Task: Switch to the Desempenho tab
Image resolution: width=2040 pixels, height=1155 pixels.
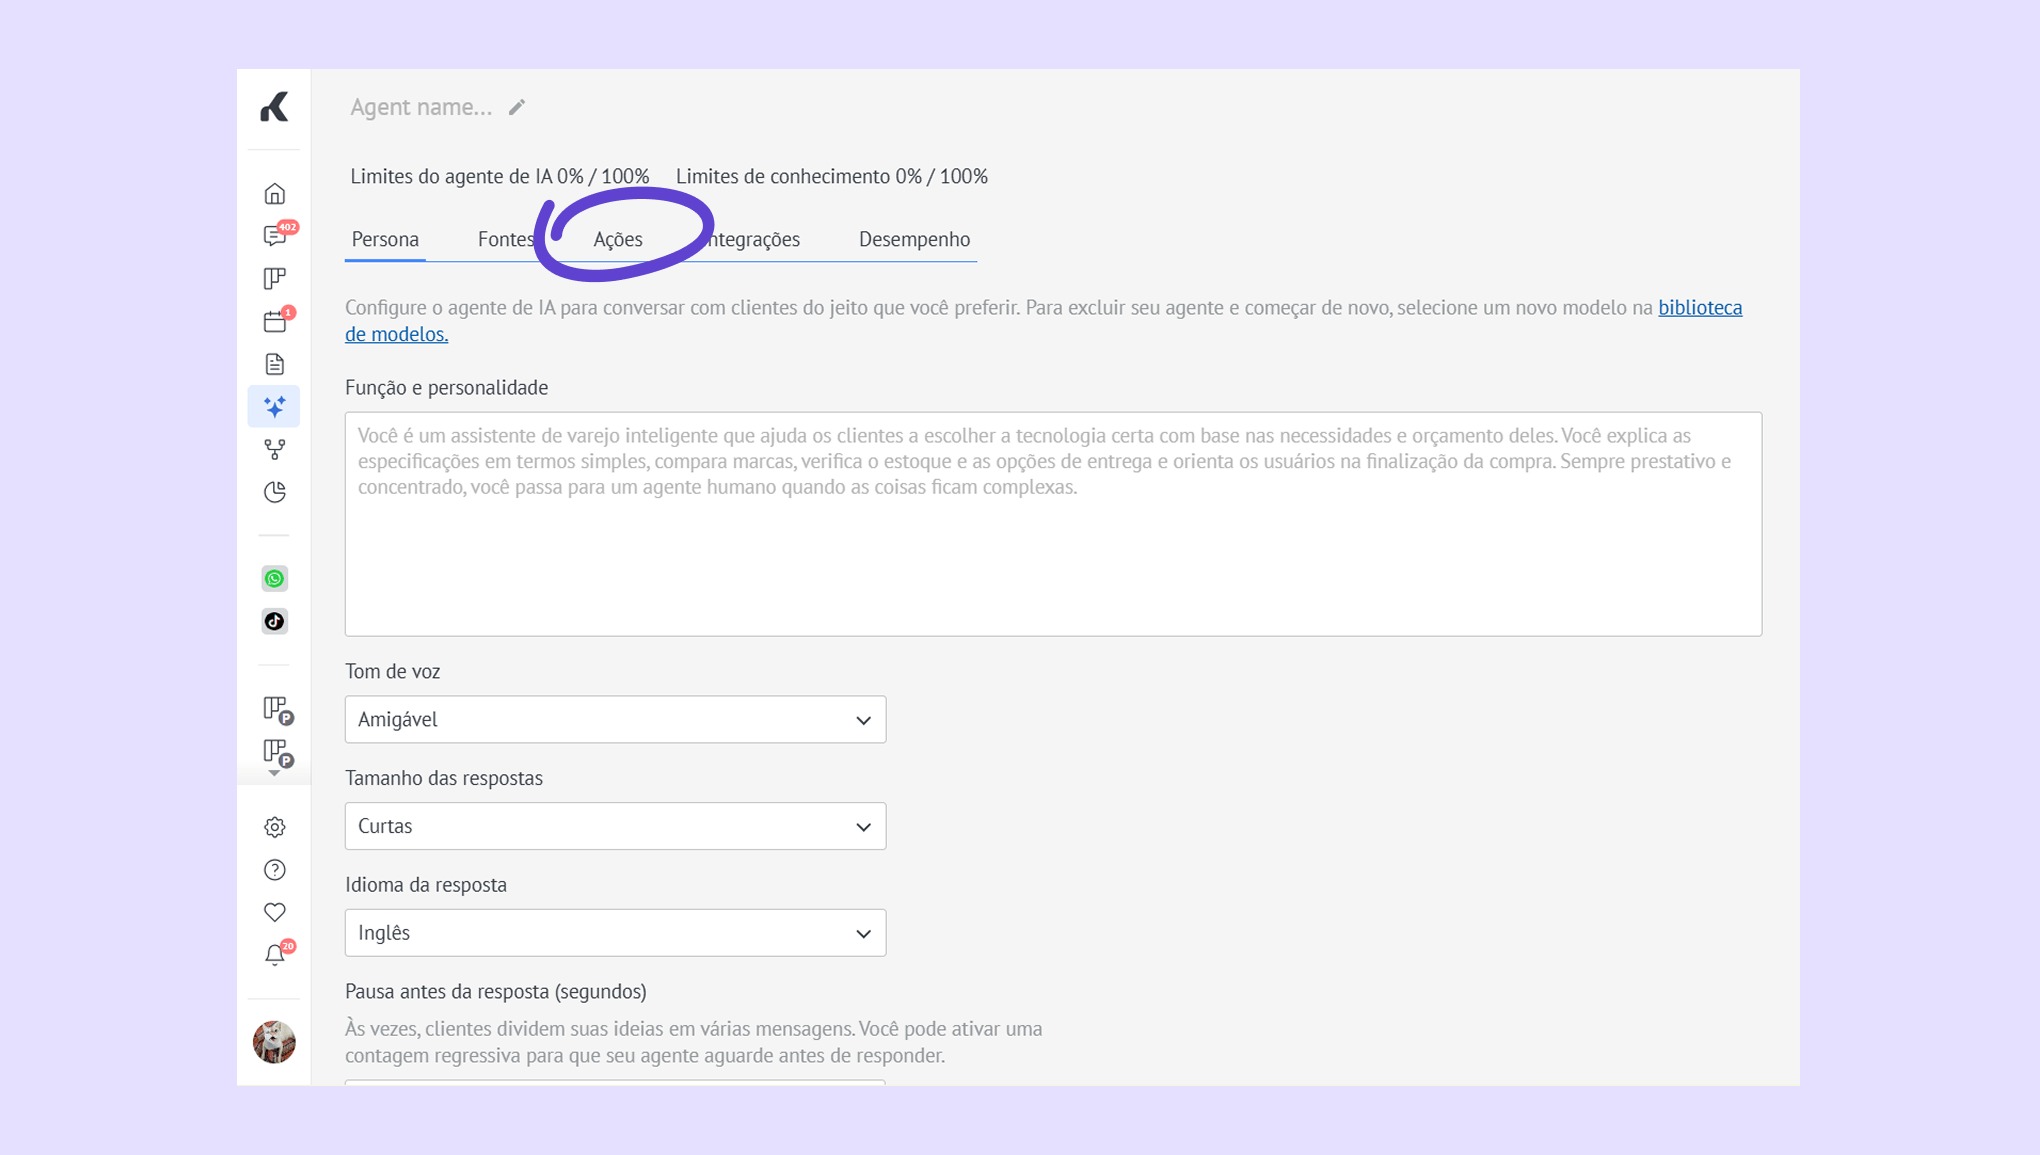Action: pyautogui.click(x=914, y=239)
